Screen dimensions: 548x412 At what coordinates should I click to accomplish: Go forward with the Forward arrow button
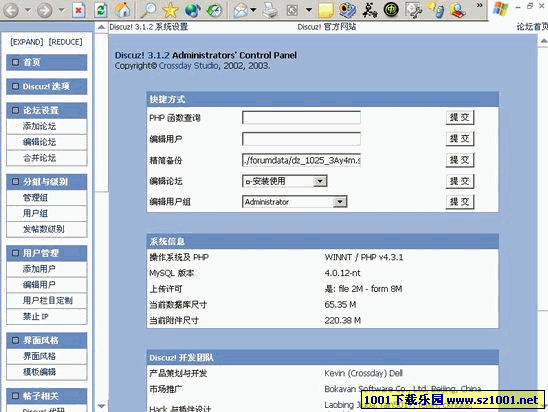[44, 10]
